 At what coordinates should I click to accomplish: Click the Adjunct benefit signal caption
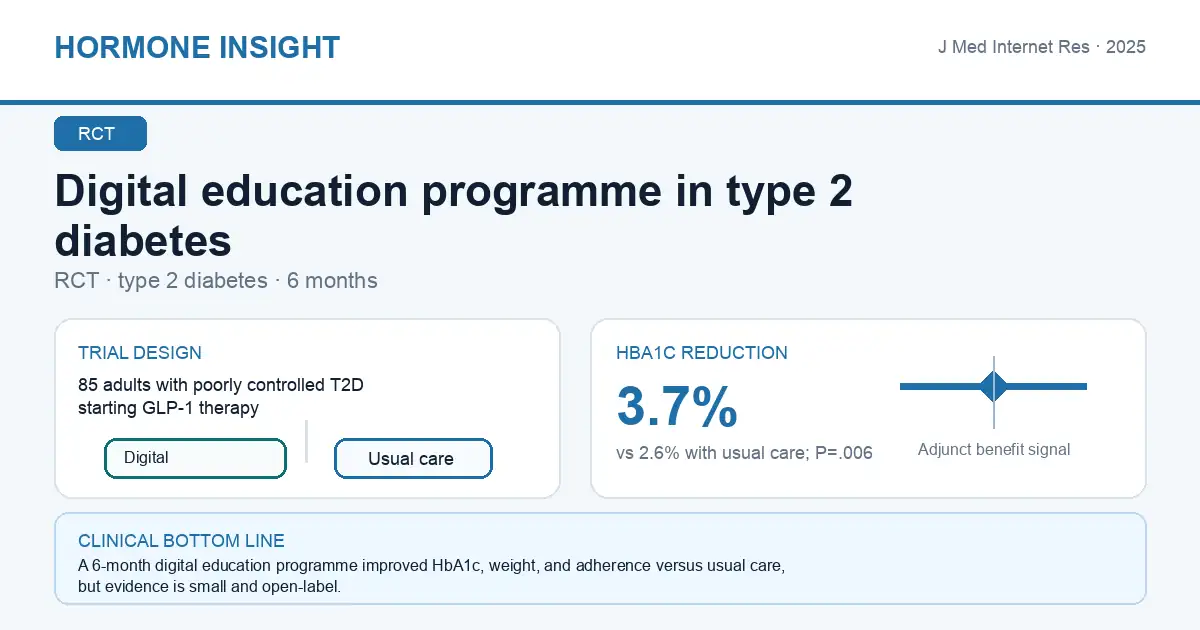click(994, 450)
